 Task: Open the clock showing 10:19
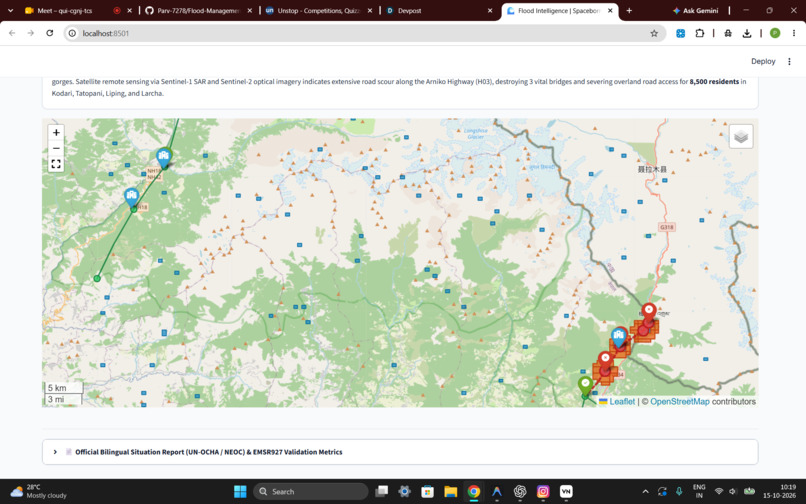click(x=781, y=492)
